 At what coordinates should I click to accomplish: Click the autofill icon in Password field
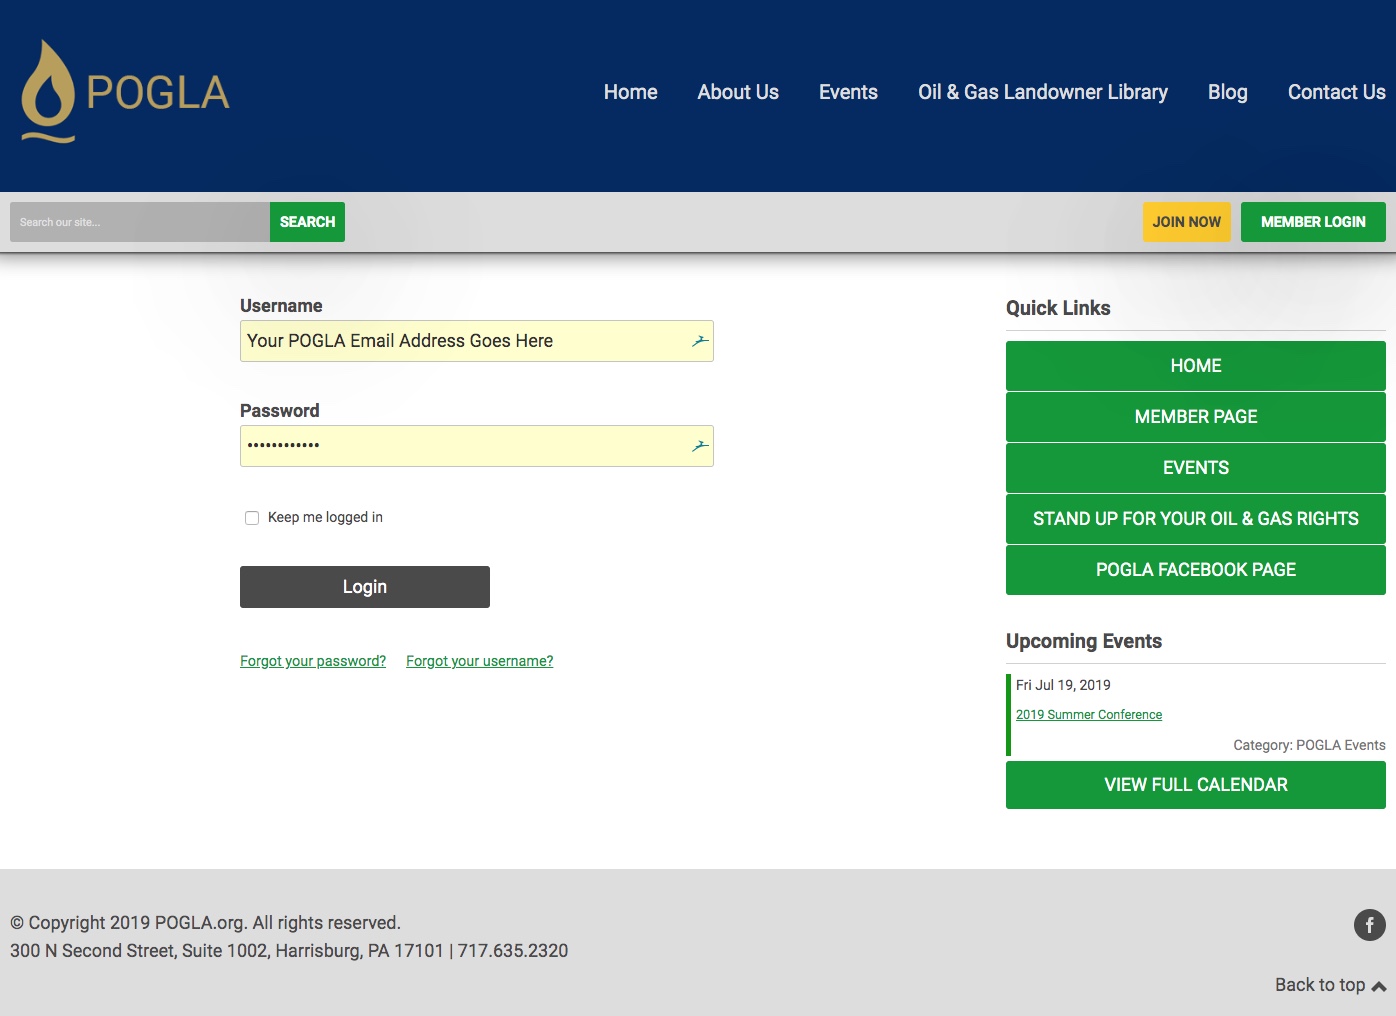coord(700,446)
